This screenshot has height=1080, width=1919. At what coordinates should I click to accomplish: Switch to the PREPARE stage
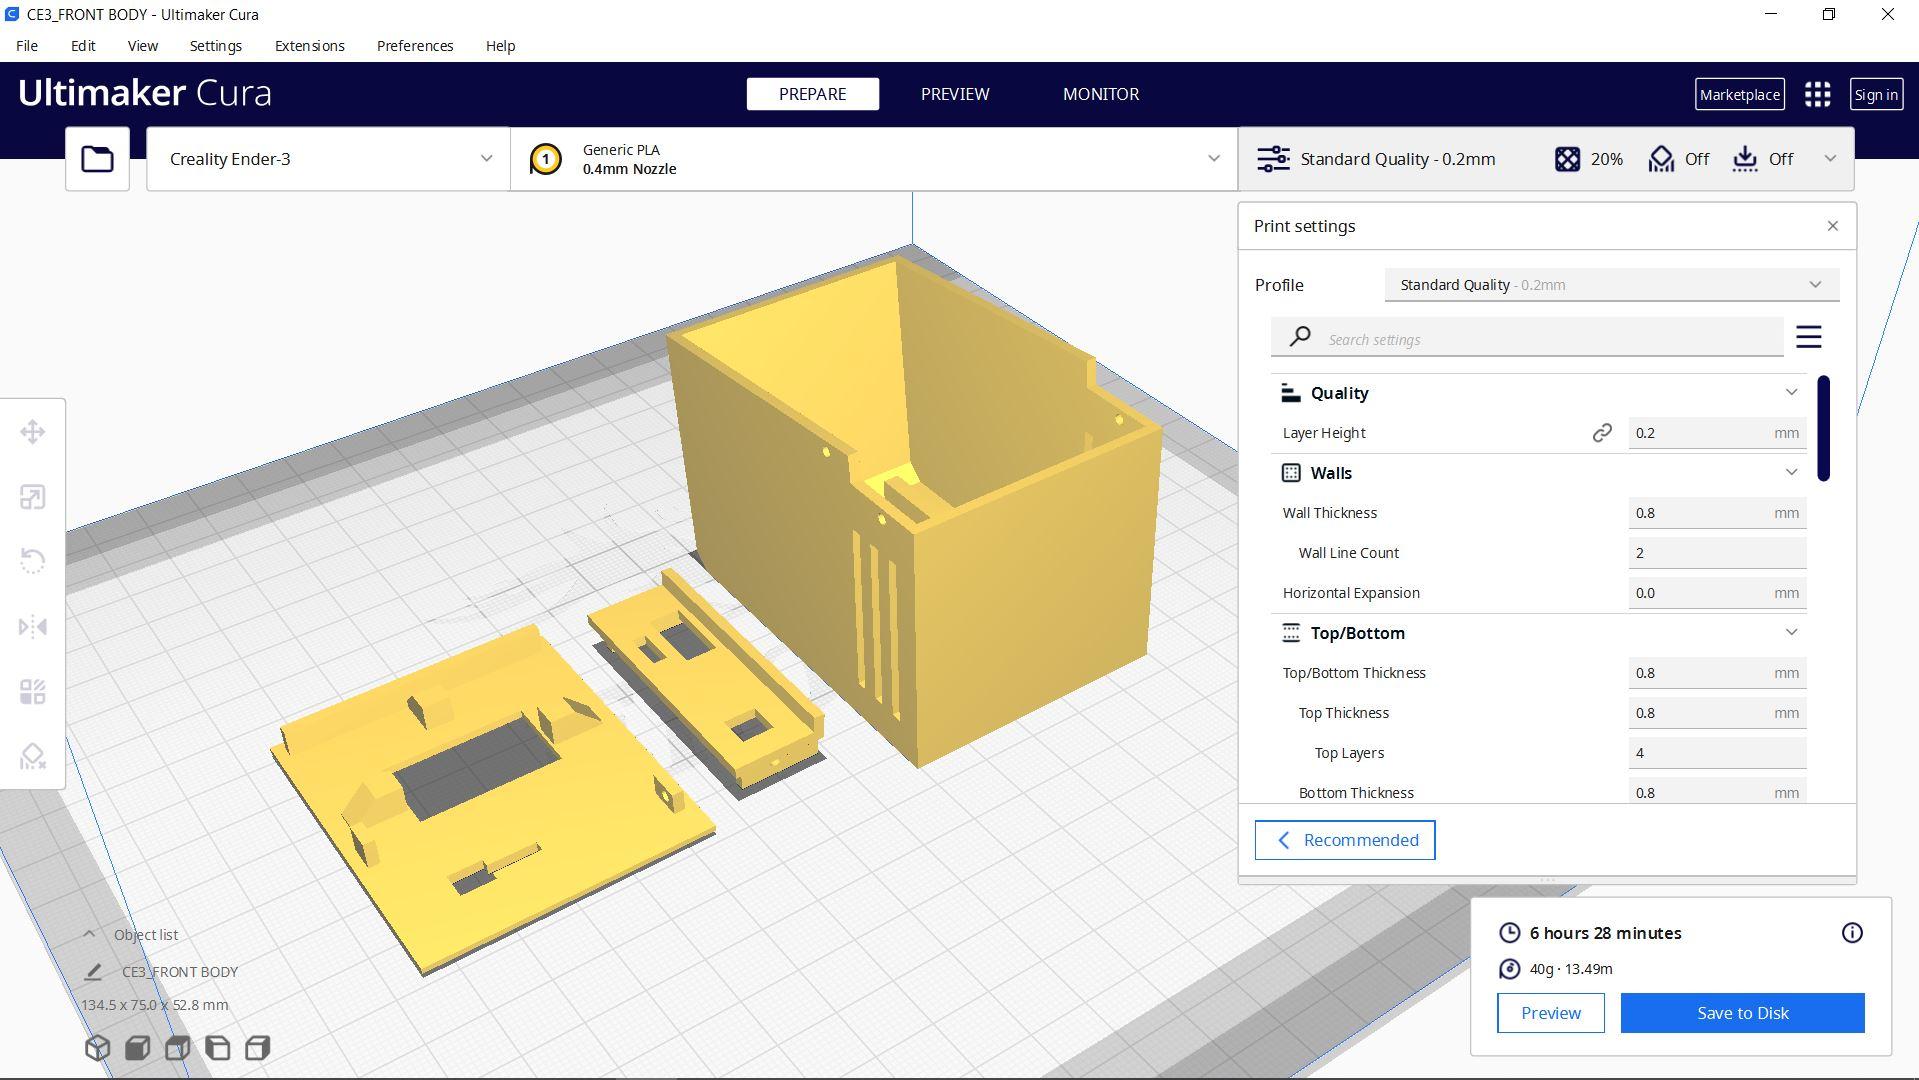click(812, 94)
